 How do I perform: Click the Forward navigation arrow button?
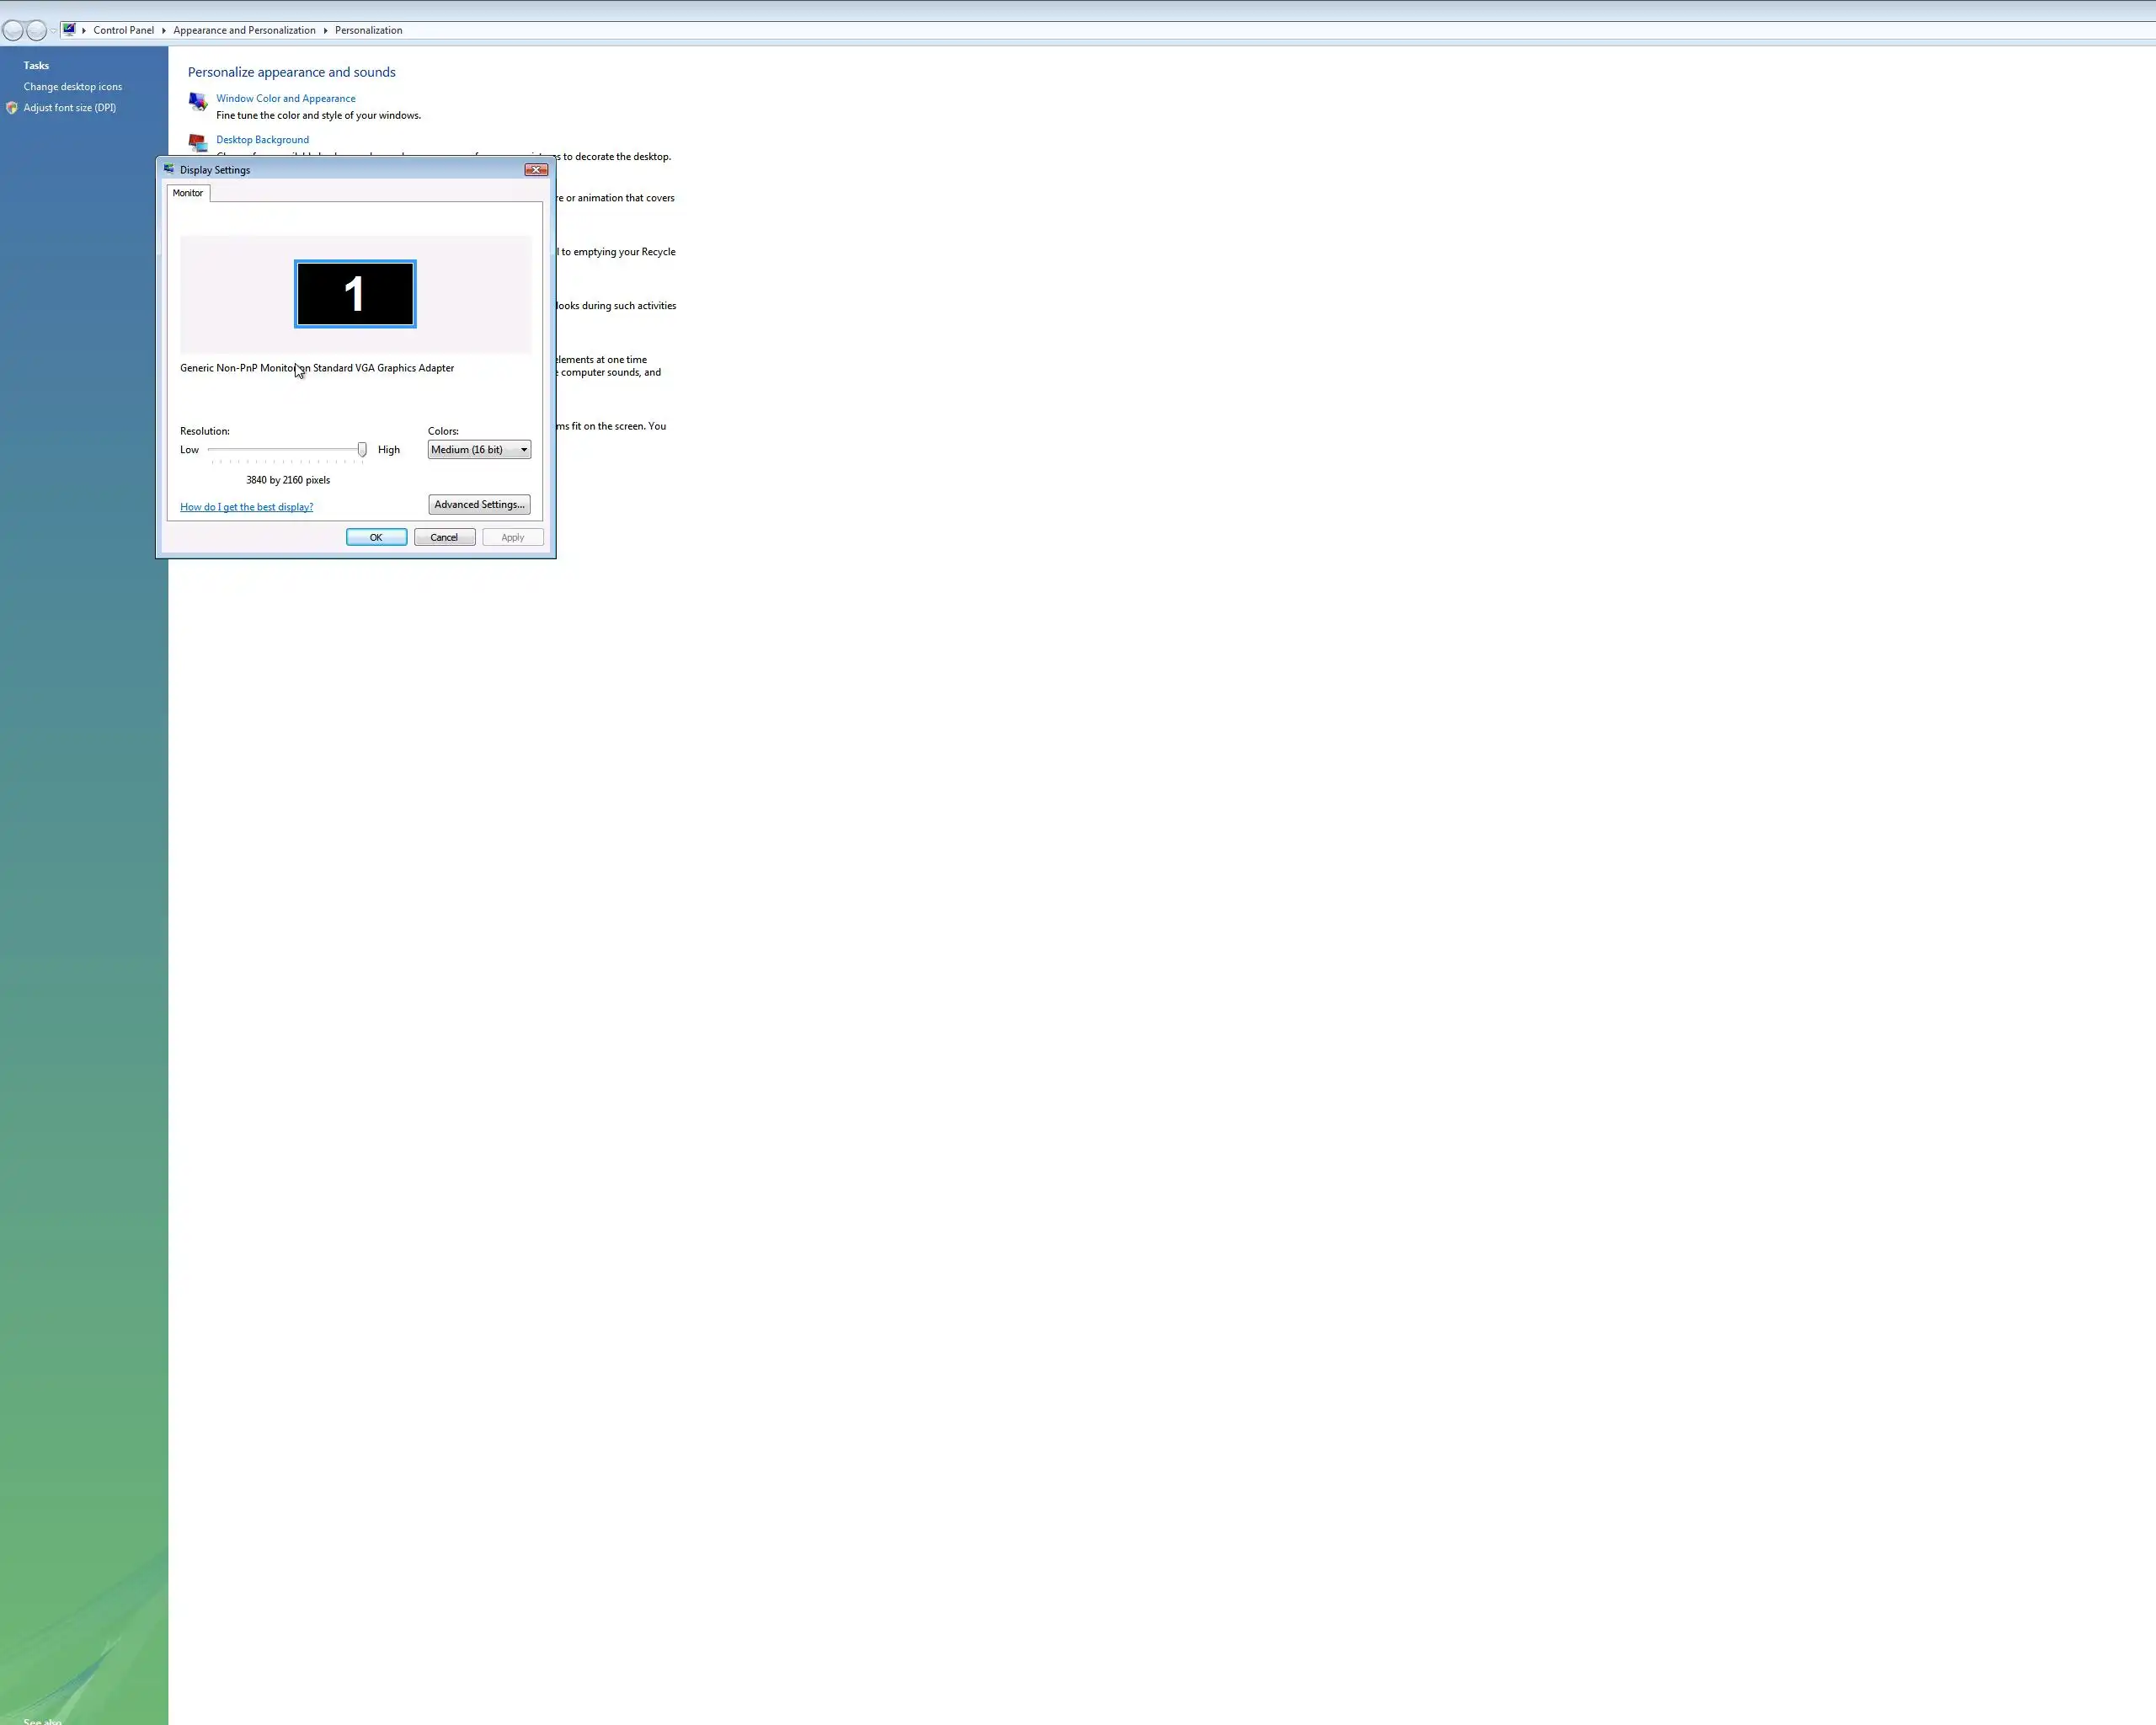[x=36, y=30]
